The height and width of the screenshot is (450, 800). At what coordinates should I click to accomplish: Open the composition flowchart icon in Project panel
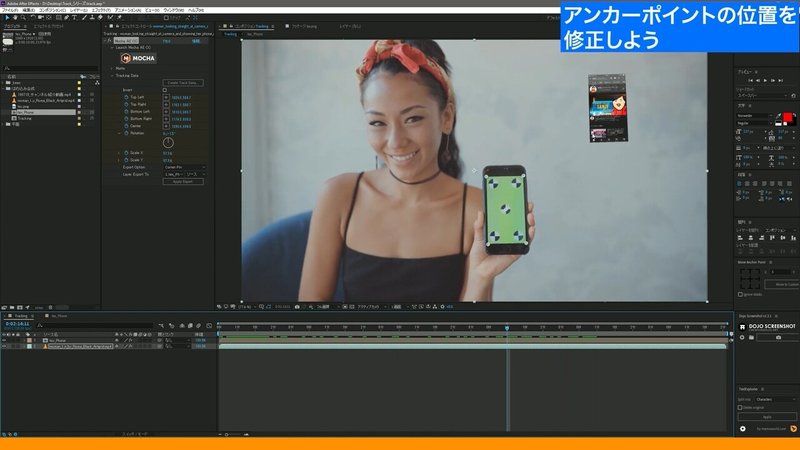[97, 83]
